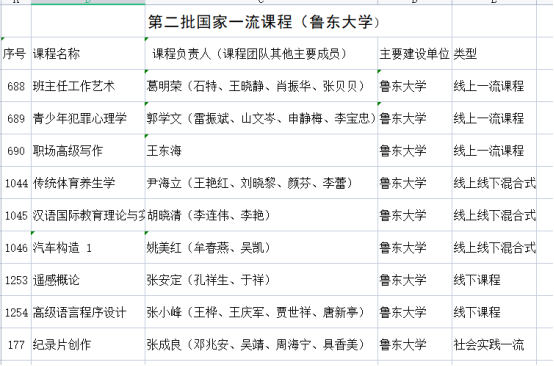Select the serial number cell 177
The width and height of the screenshot is (554, 366).
[16, 344]
